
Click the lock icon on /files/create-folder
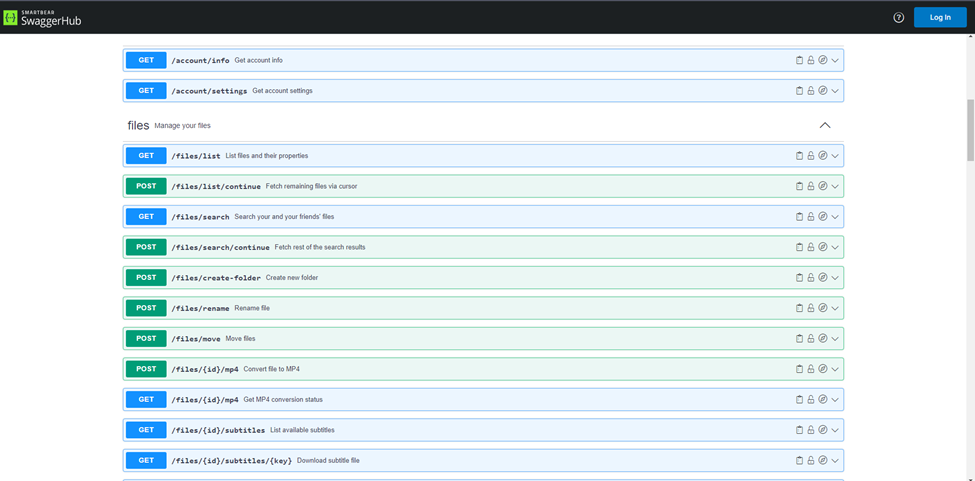811,278
